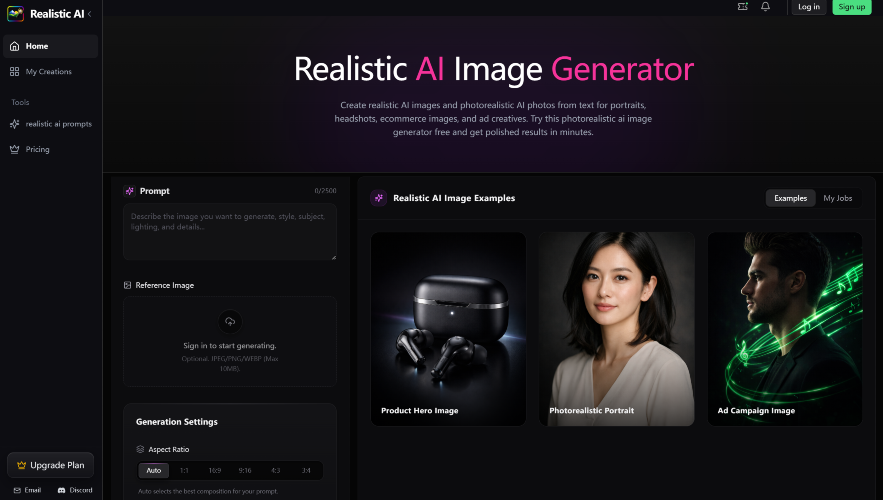Select the 16:9 aspect ratio

click(215, 470)
